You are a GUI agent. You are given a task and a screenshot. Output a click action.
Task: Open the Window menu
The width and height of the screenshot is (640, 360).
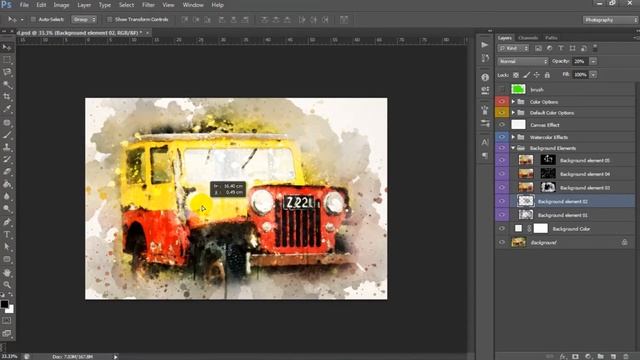click(193, 5)
